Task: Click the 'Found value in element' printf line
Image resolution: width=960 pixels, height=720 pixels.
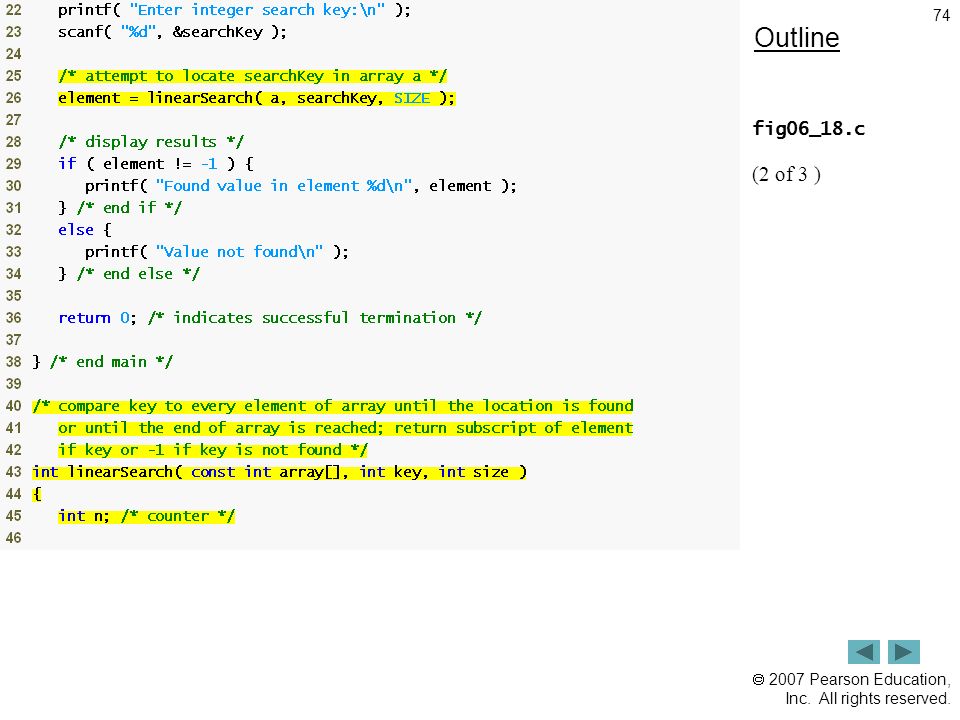Action: [301, 186]
